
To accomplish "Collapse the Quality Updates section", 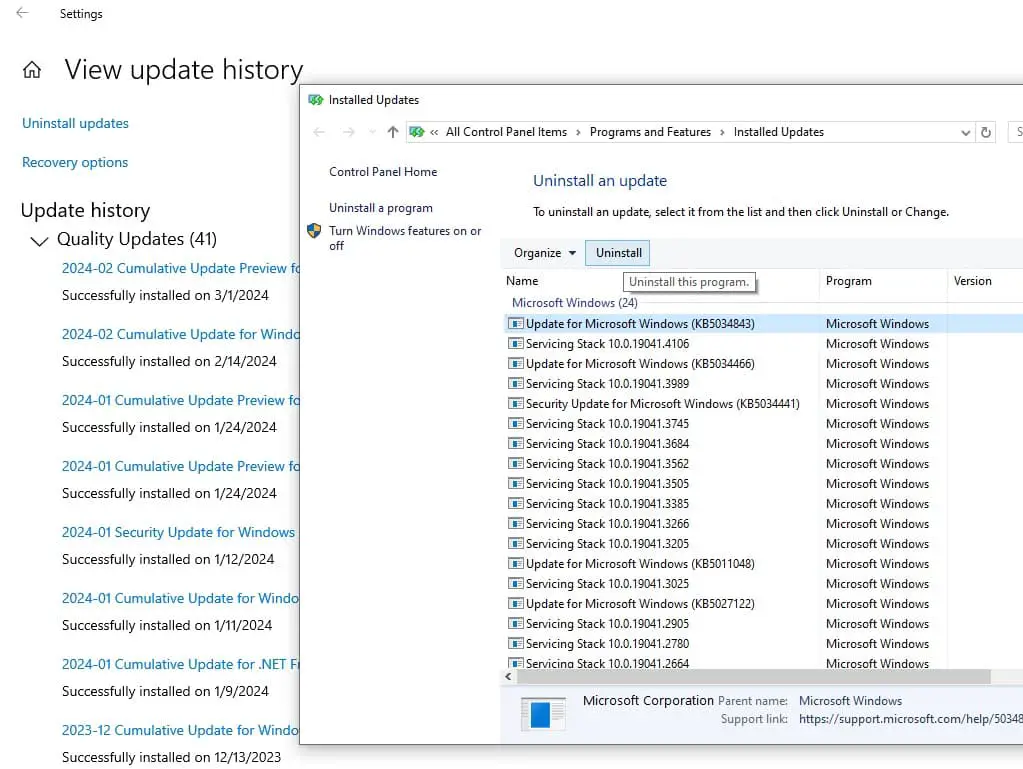I will 40,240.
